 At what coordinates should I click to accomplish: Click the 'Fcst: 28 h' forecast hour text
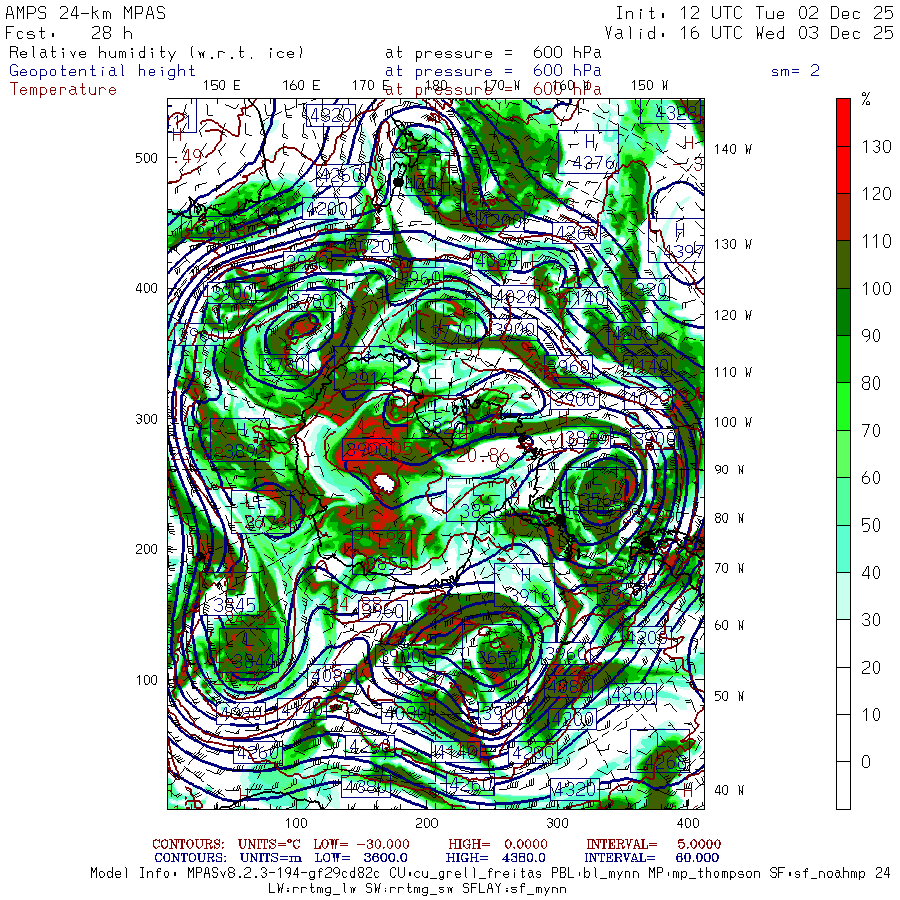69,33
